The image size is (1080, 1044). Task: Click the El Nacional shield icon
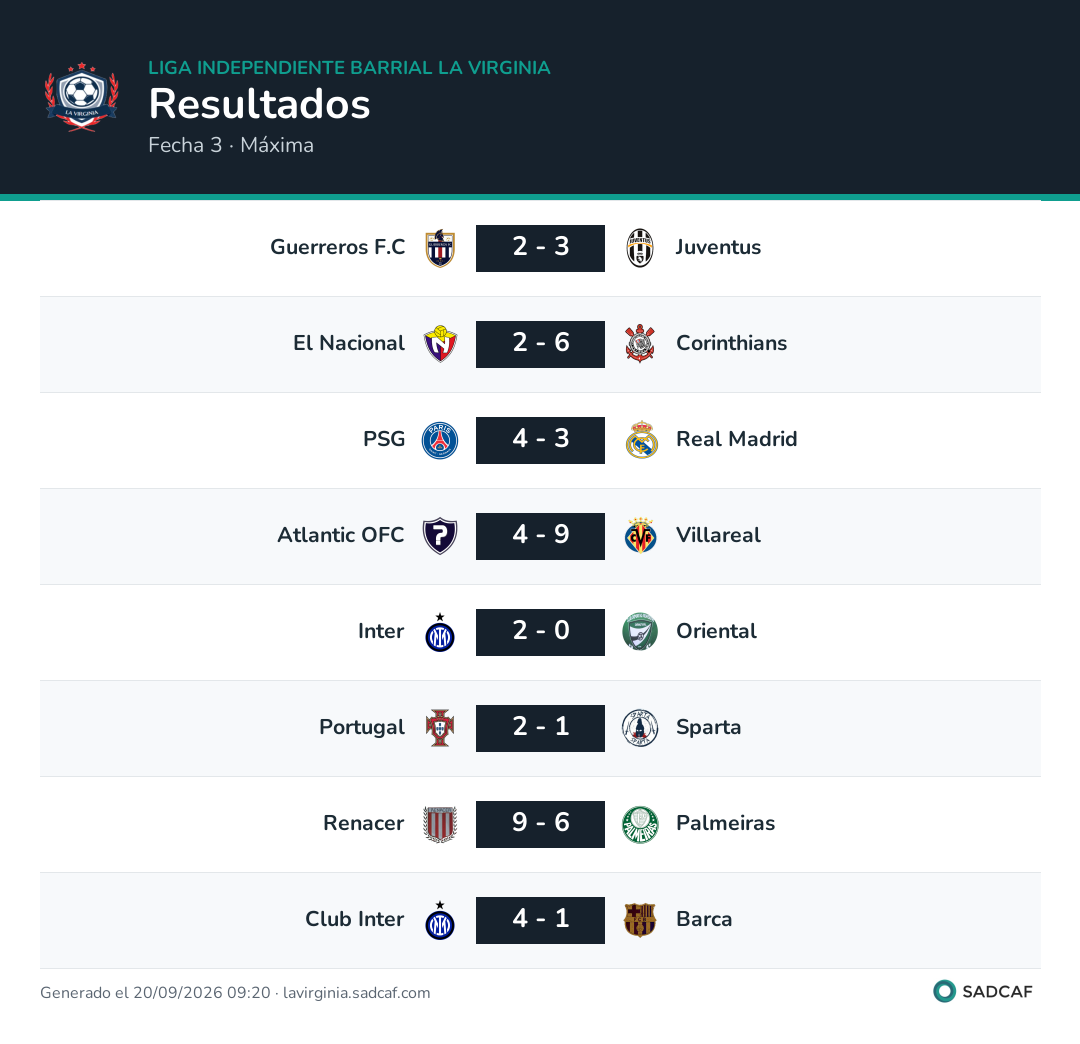(440, 344)
